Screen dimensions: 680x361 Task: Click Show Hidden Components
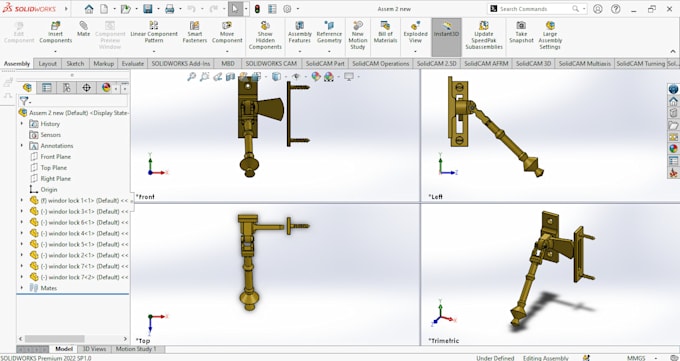pos(265,36)
